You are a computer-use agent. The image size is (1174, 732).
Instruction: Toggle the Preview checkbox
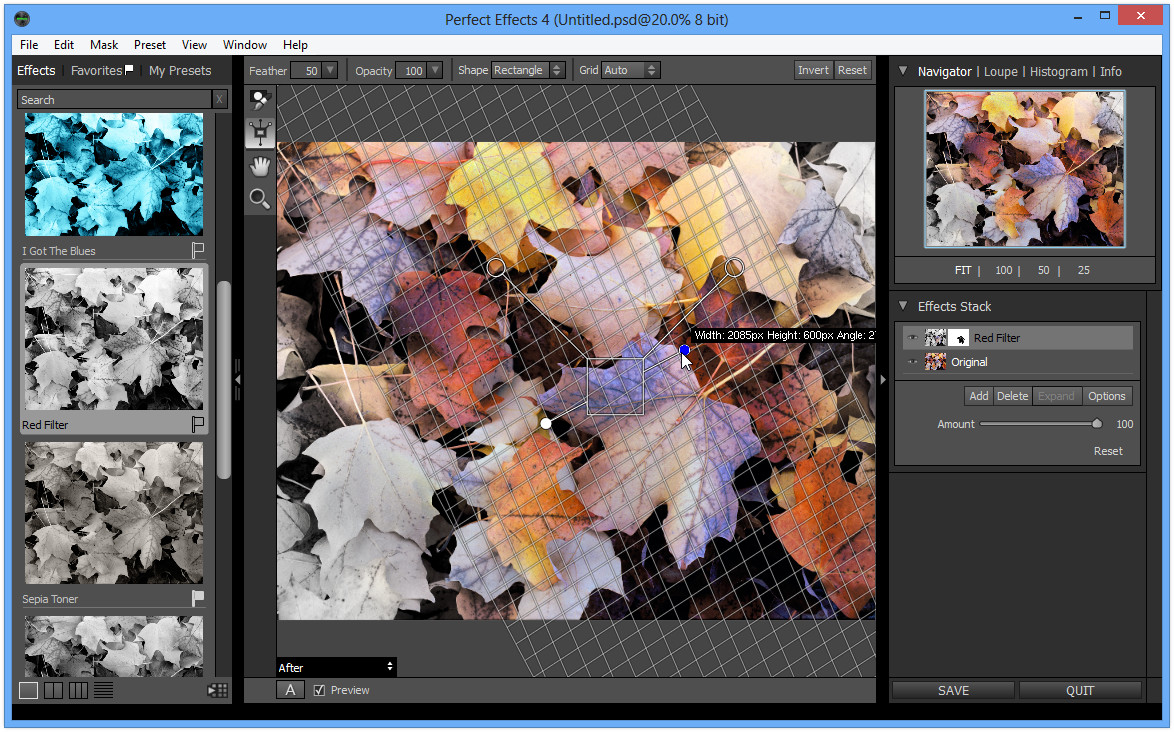coord(320,690)
